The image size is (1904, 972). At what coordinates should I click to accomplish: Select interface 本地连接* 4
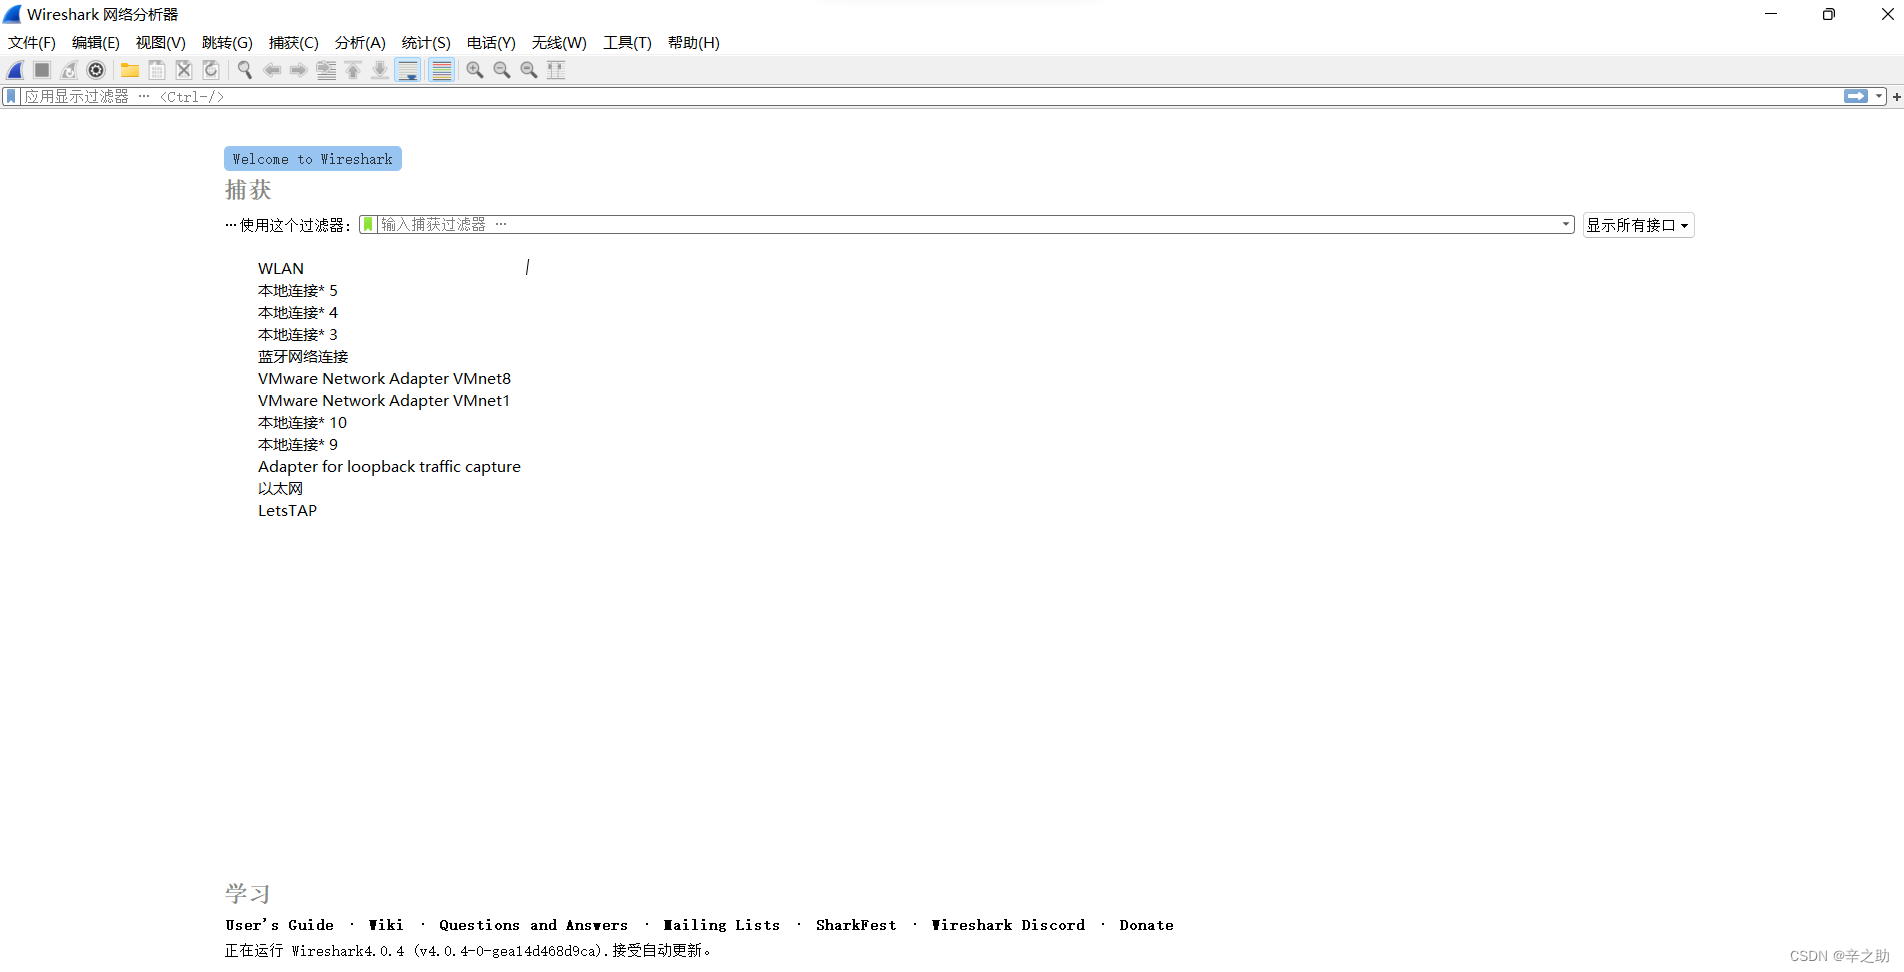[298, 313]
